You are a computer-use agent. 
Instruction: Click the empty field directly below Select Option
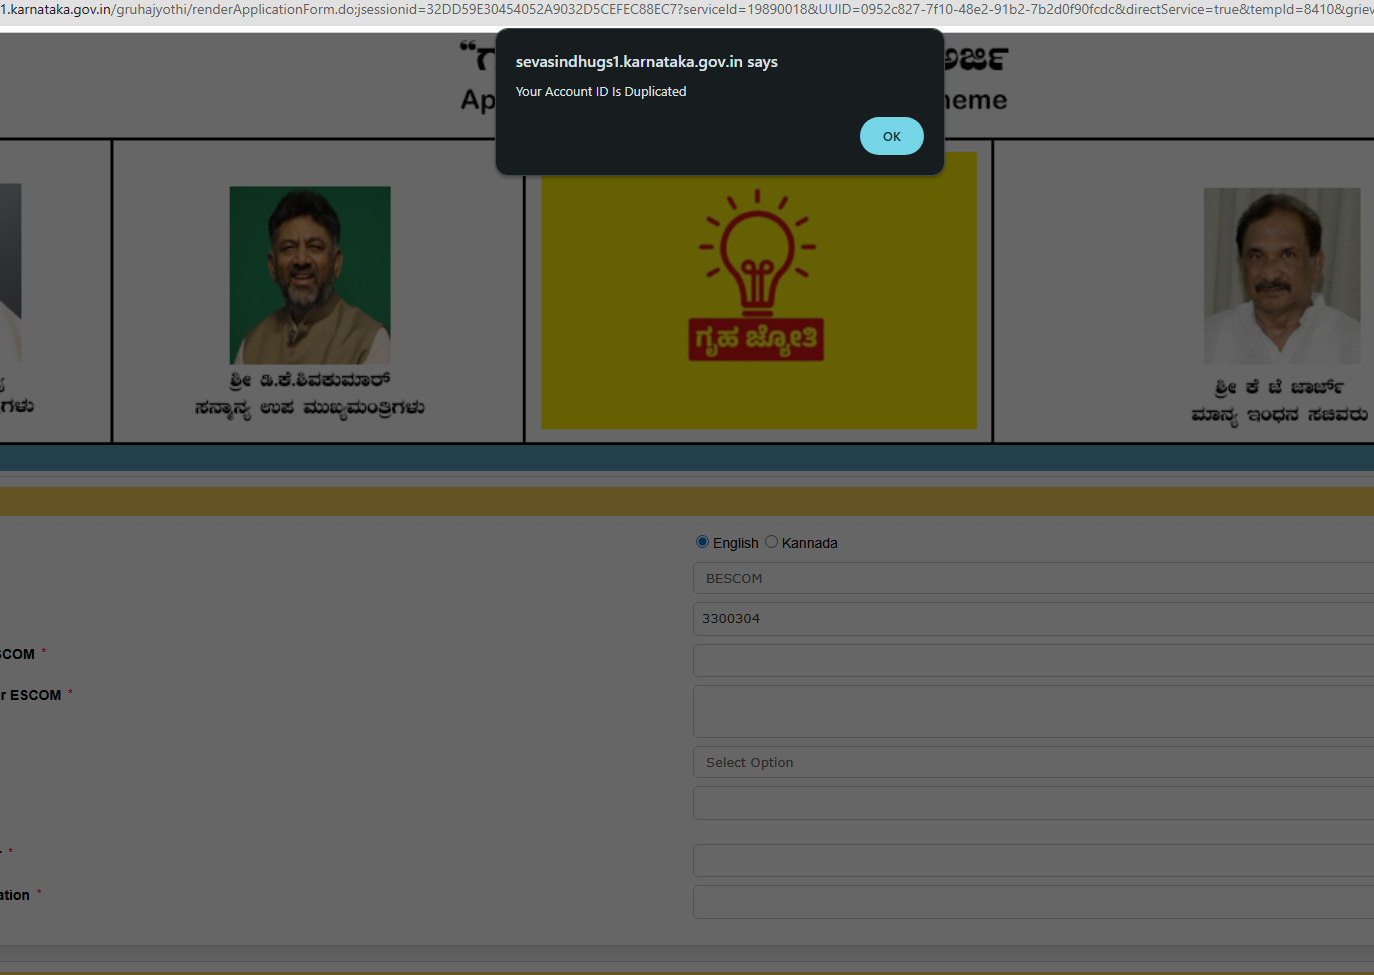pos(1033,803)
